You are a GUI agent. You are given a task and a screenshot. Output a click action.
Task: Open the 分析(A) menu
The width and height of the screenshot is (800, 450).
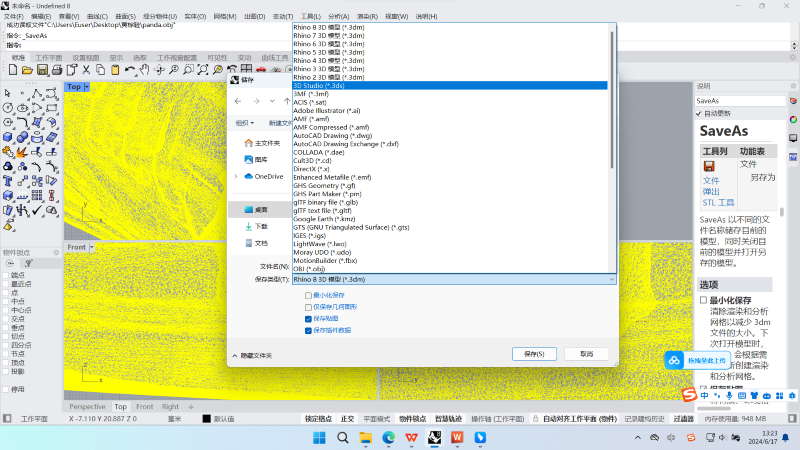click(x=339, y=16)
